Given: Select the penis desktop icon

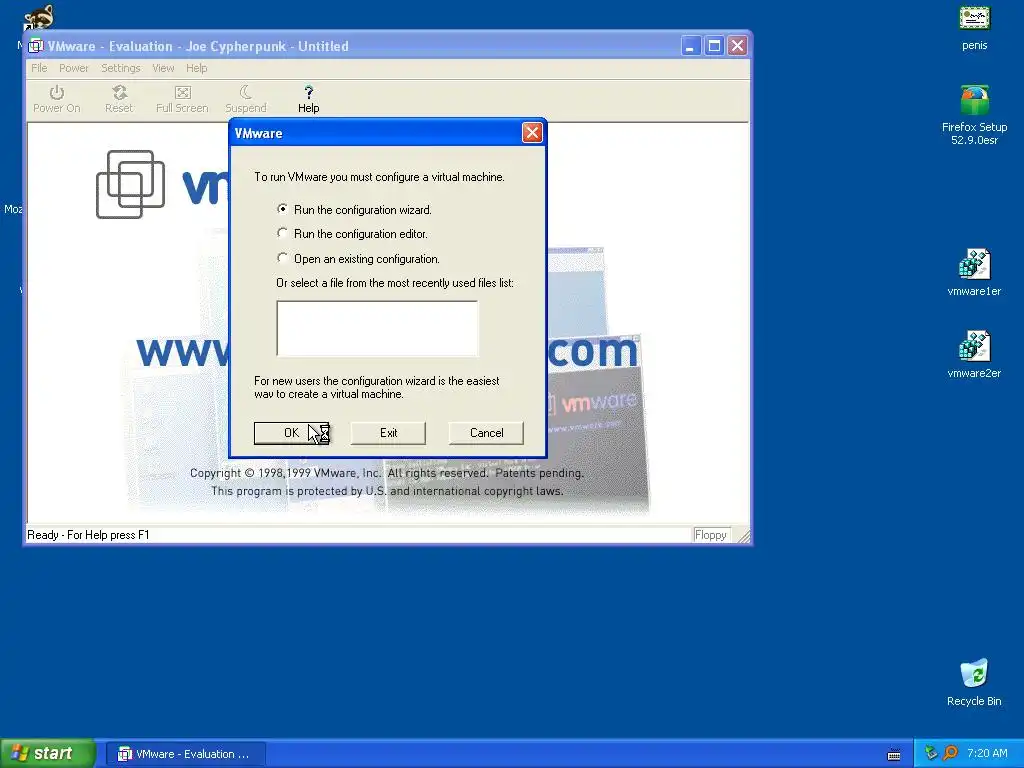Looking at the screenshot, I should pos(974,27).
